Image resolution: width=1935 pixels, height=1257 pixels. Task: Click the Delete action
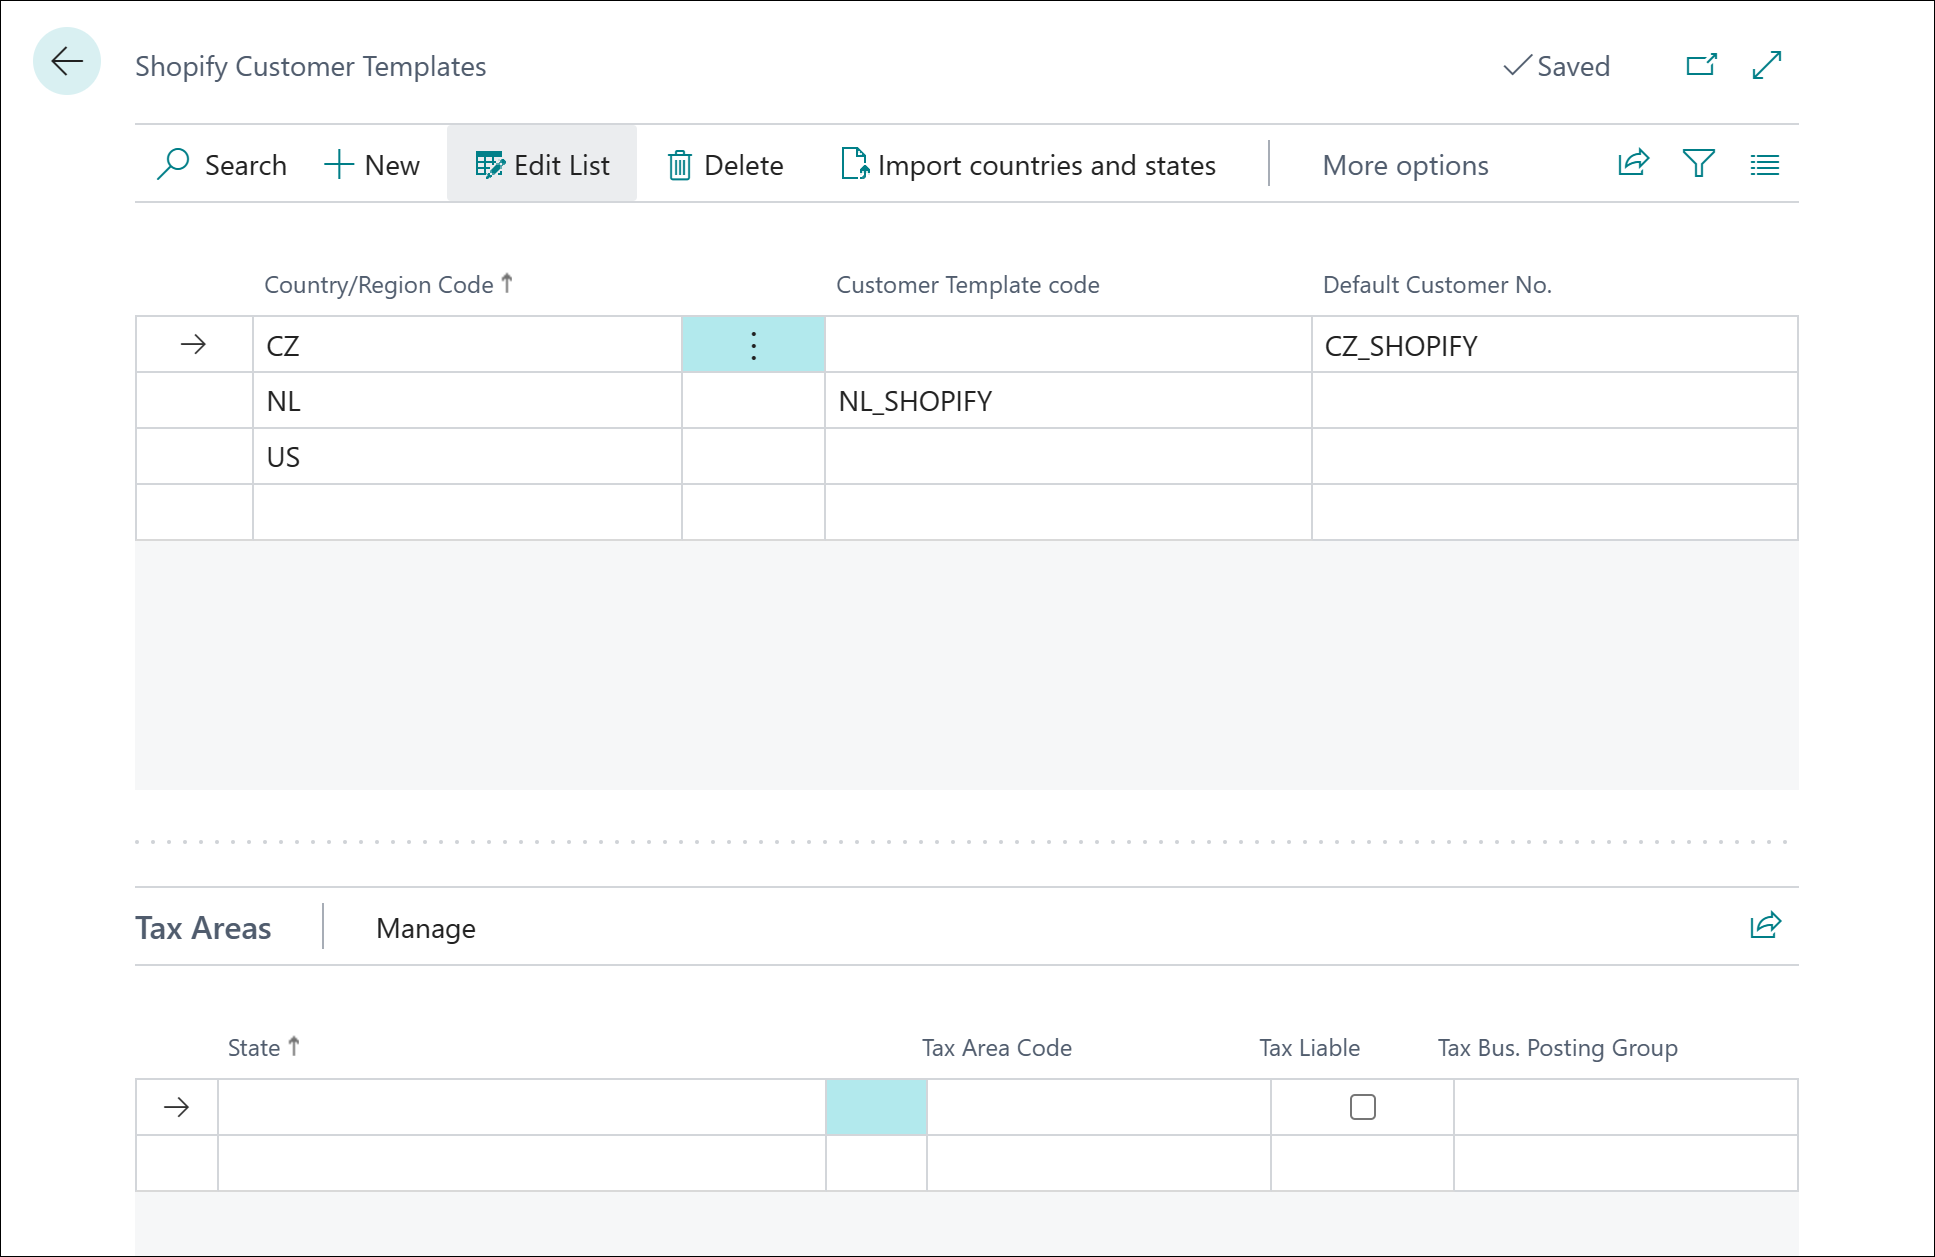725,165
